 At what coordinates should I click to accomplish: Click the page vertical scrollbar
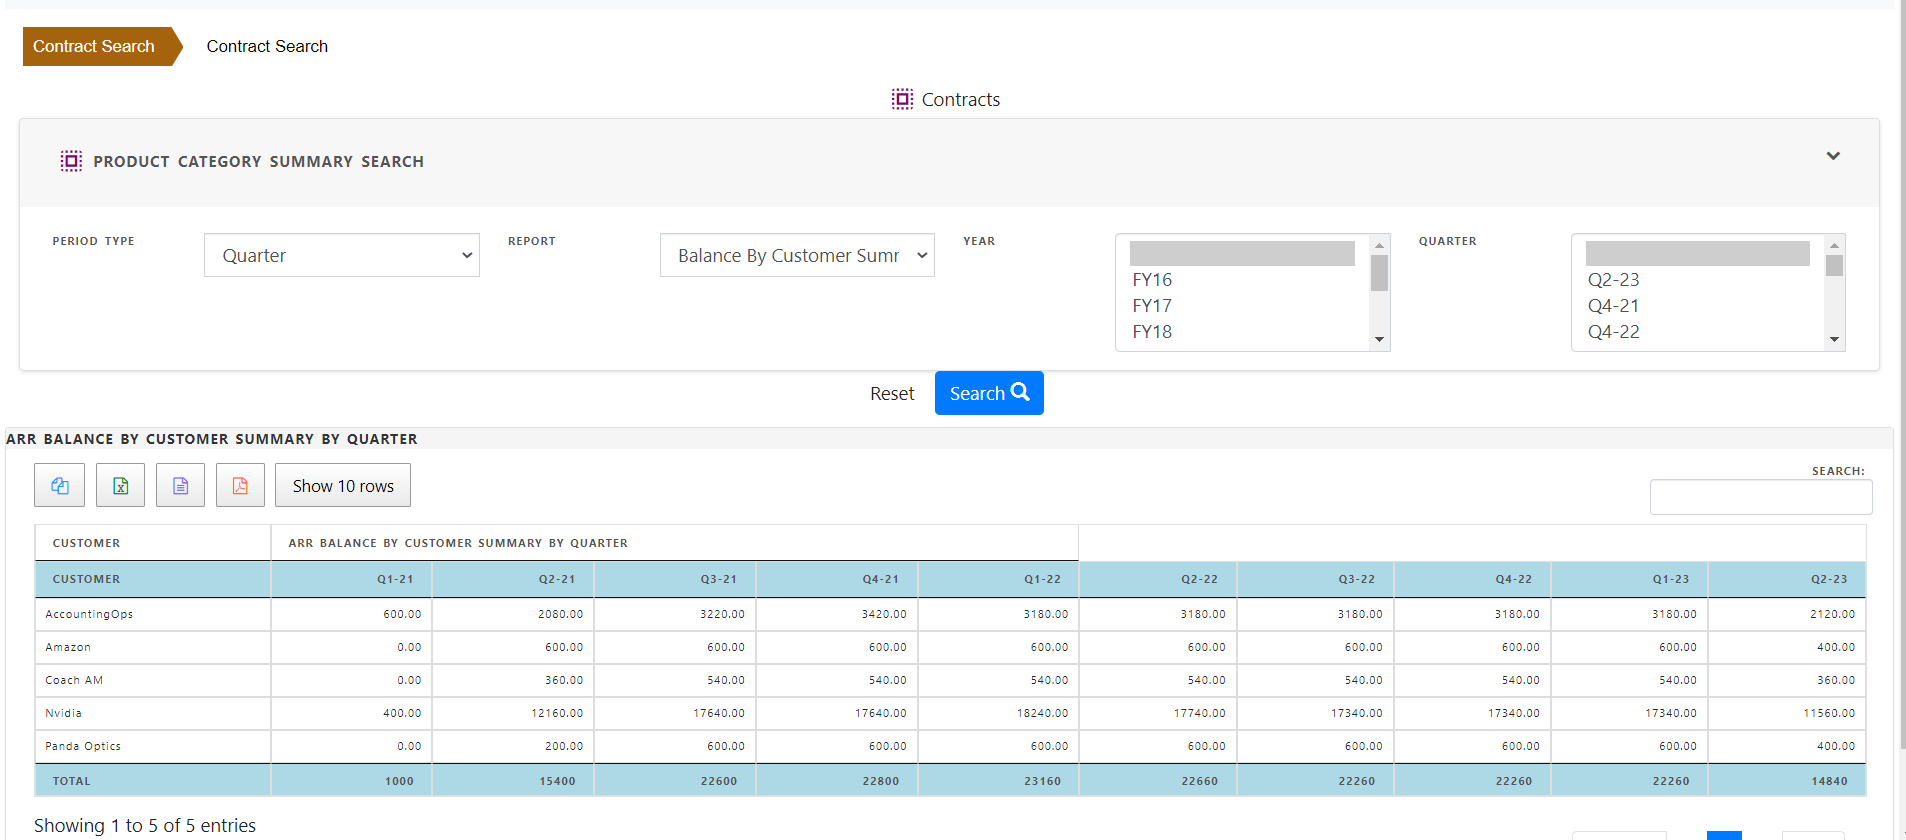coord(1902,375)
